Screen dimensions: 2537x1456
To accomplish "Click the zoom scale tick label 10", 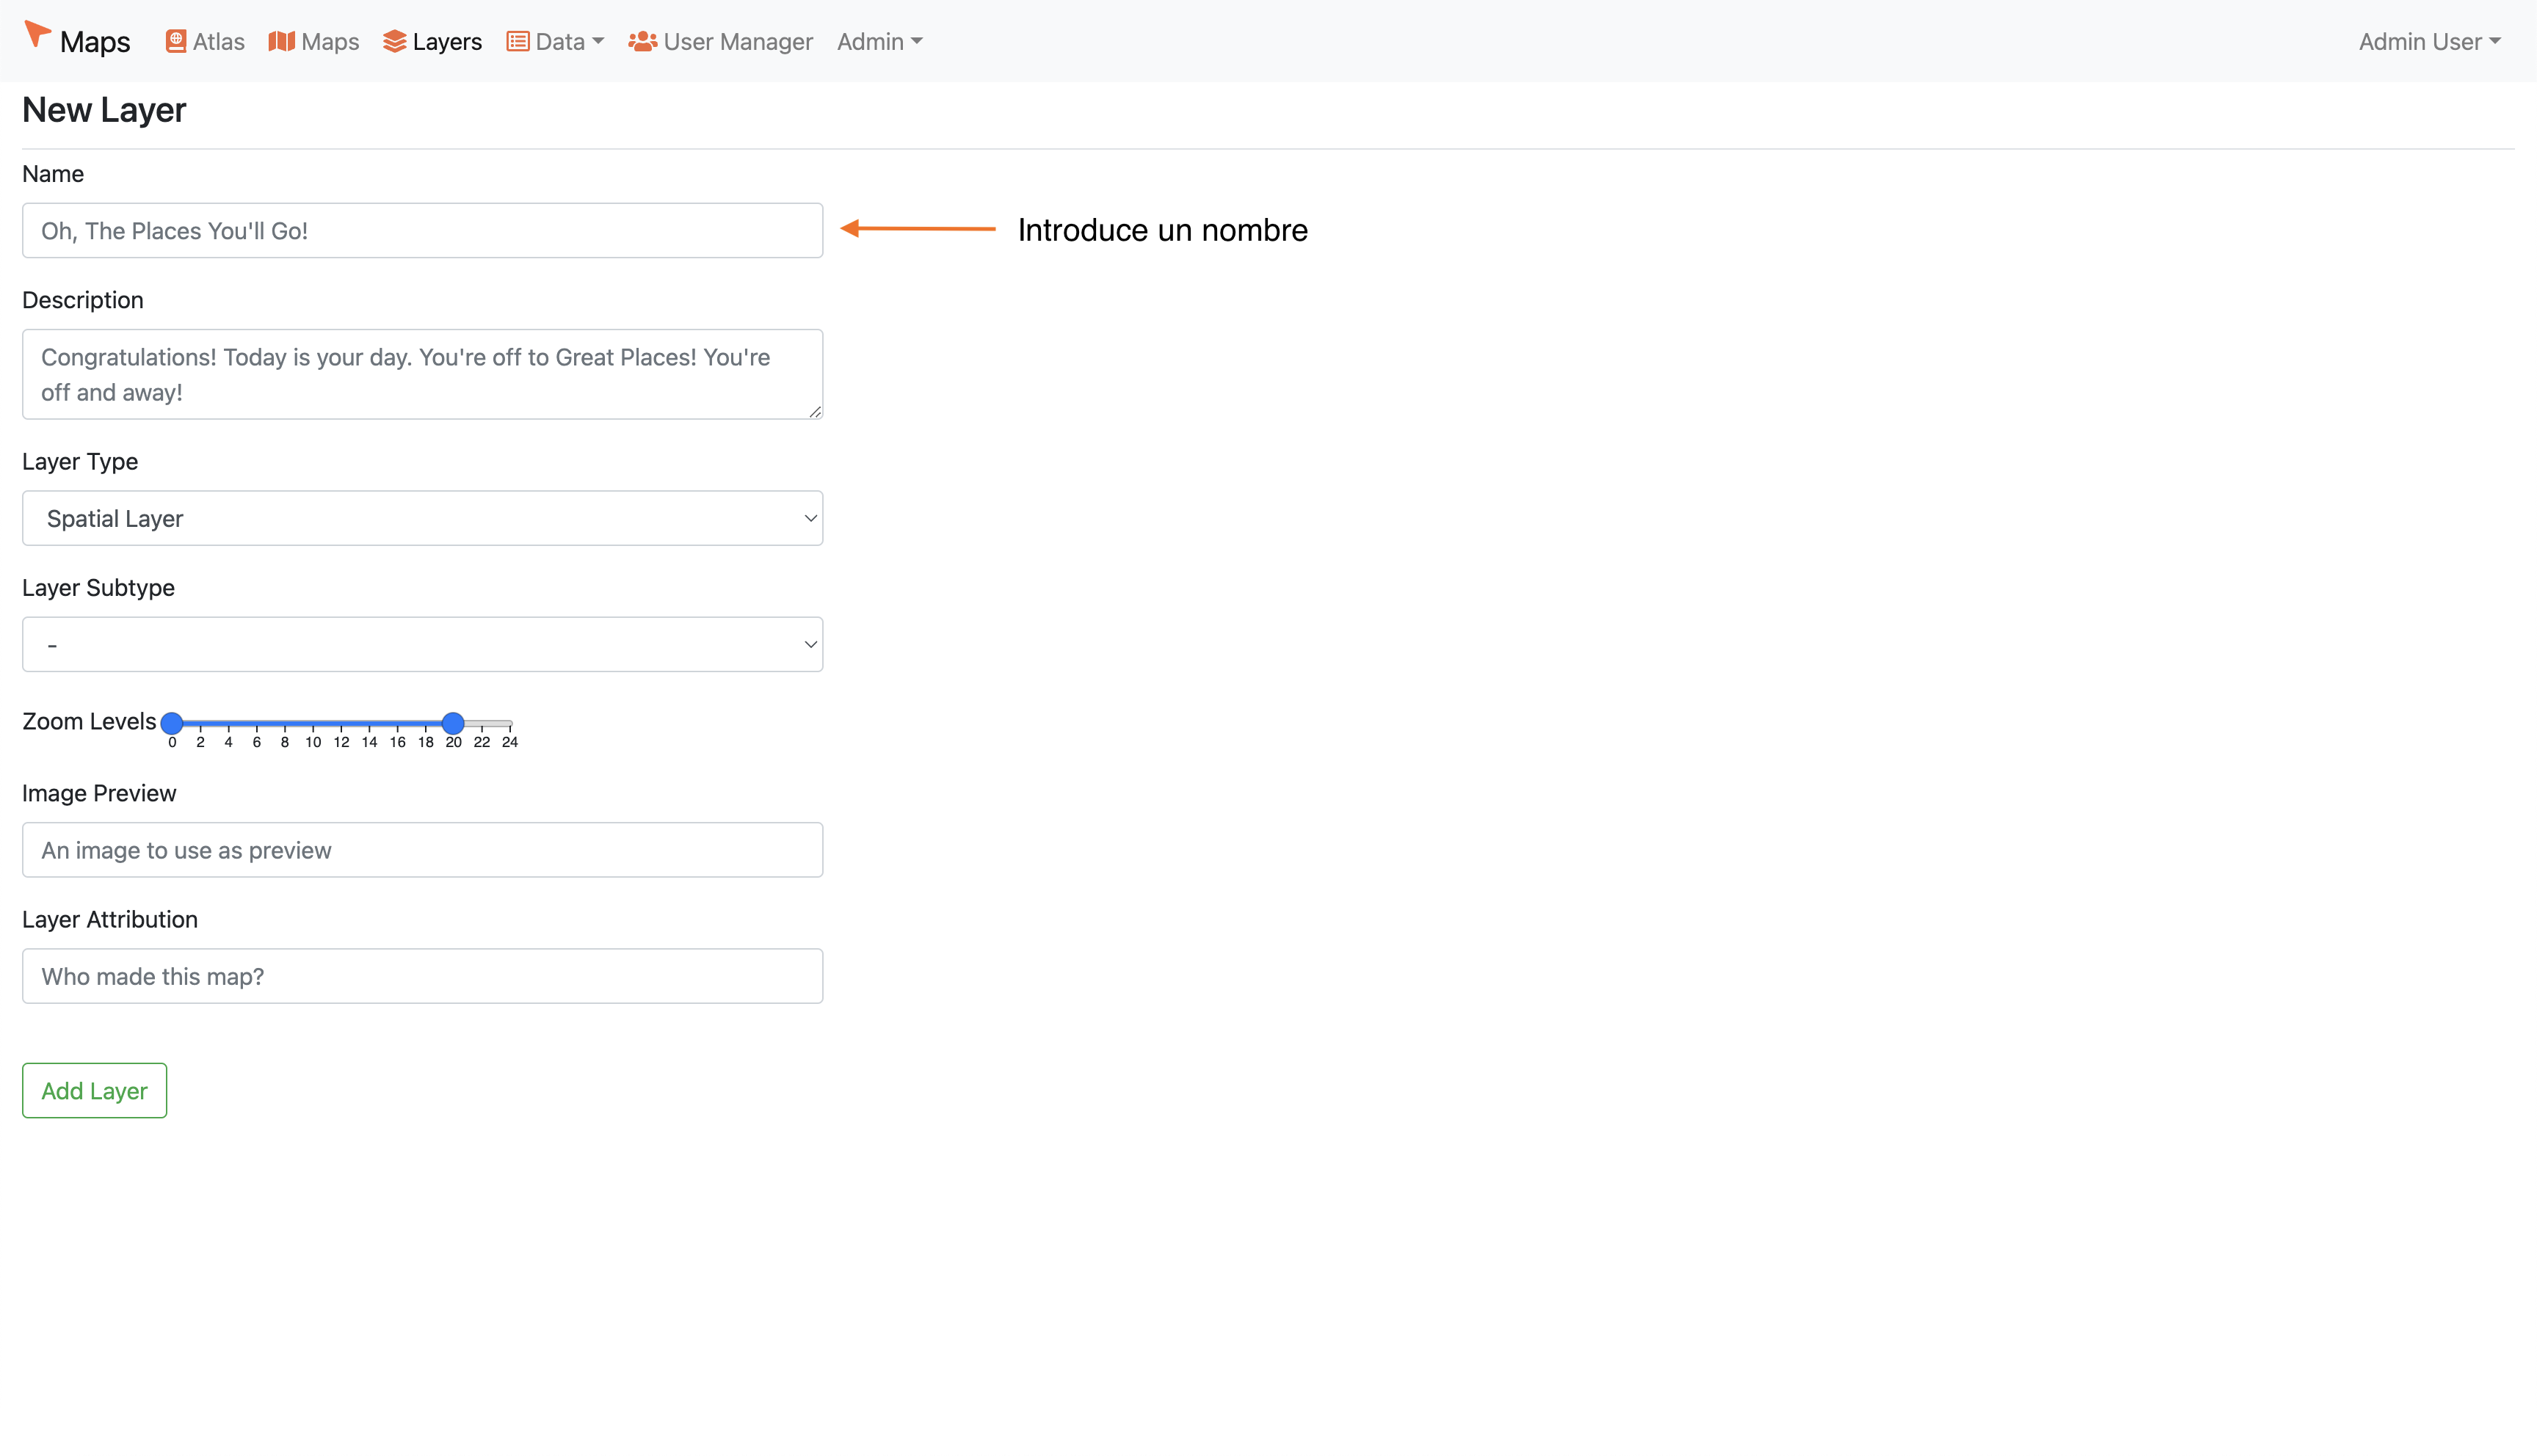I will [x=313, y=742].
